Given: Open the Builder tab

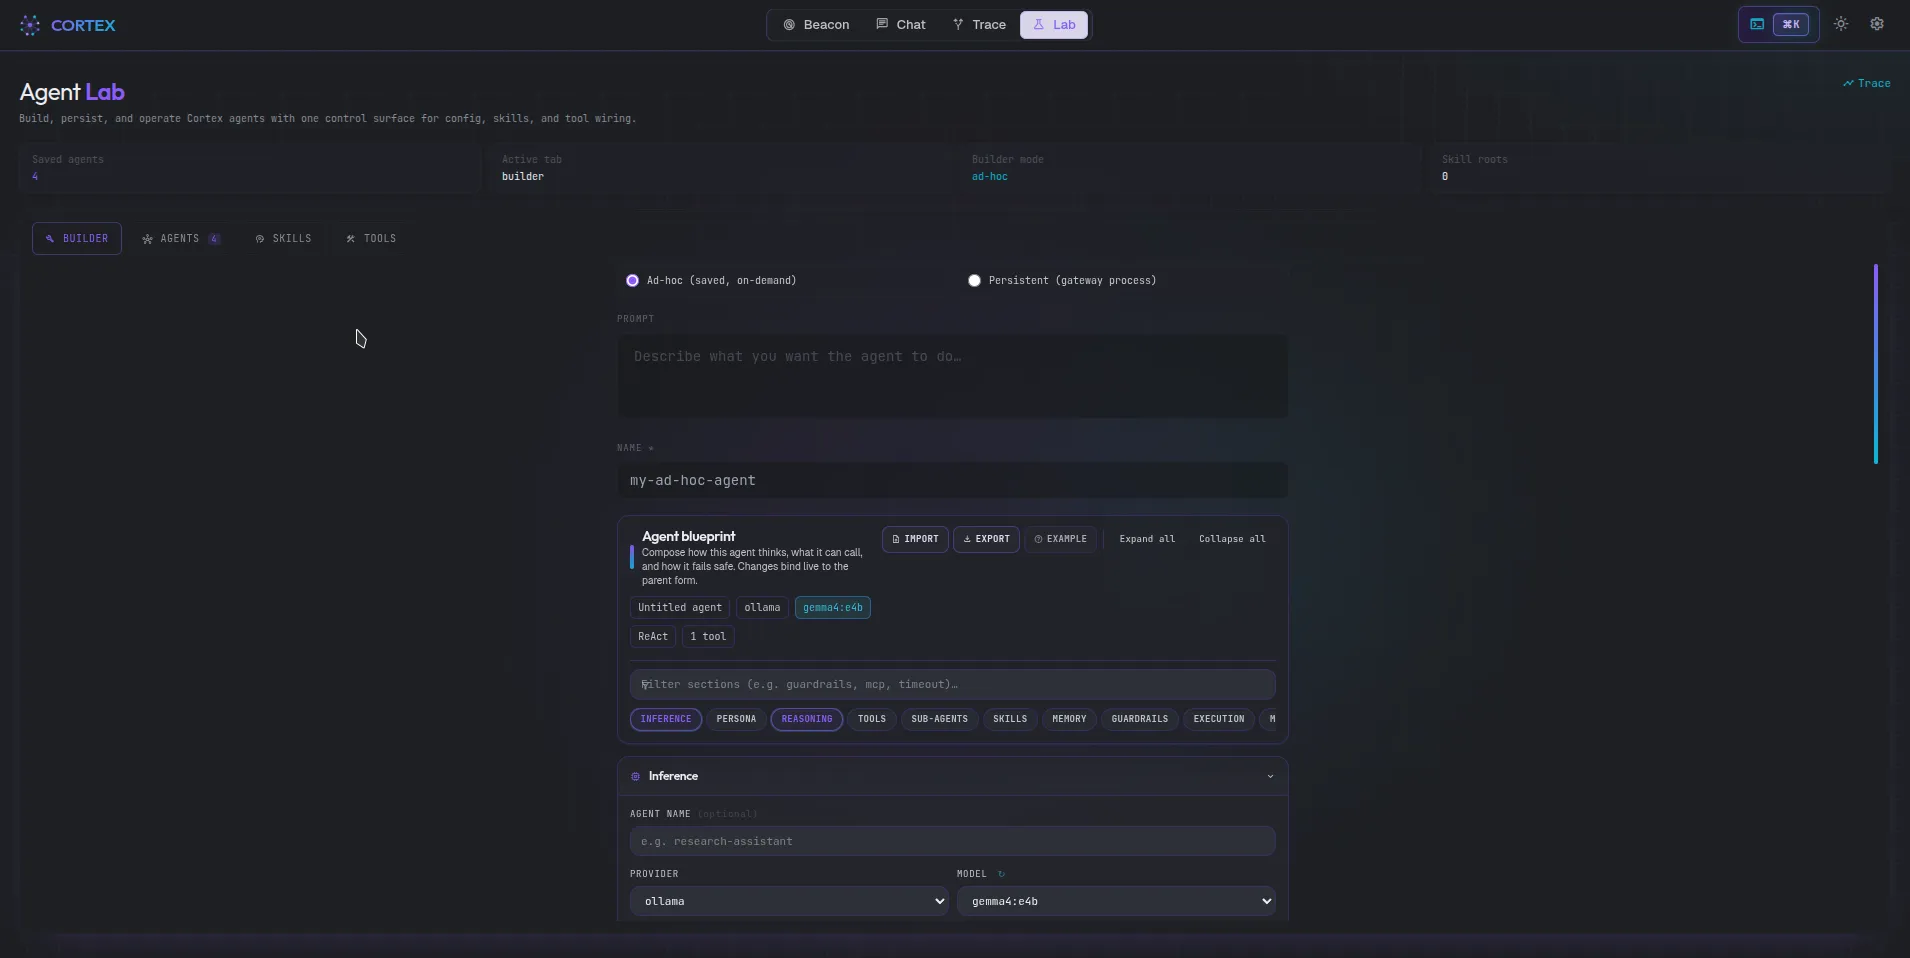Looking at the screenshot, I should (77, 238).
